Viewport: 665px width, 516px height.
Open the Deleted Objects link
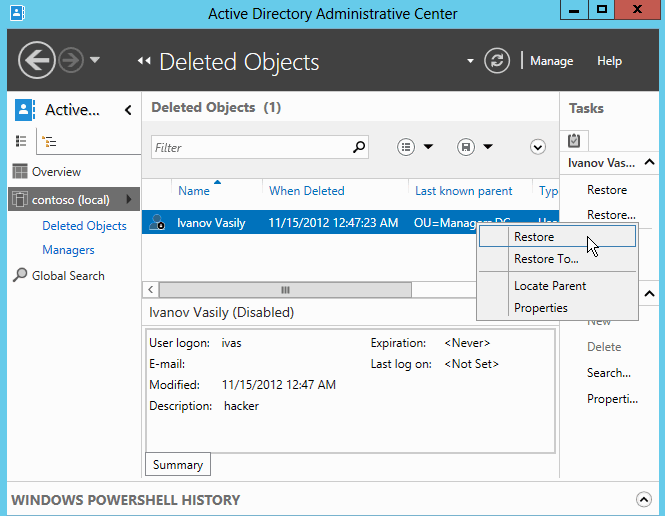84,226
